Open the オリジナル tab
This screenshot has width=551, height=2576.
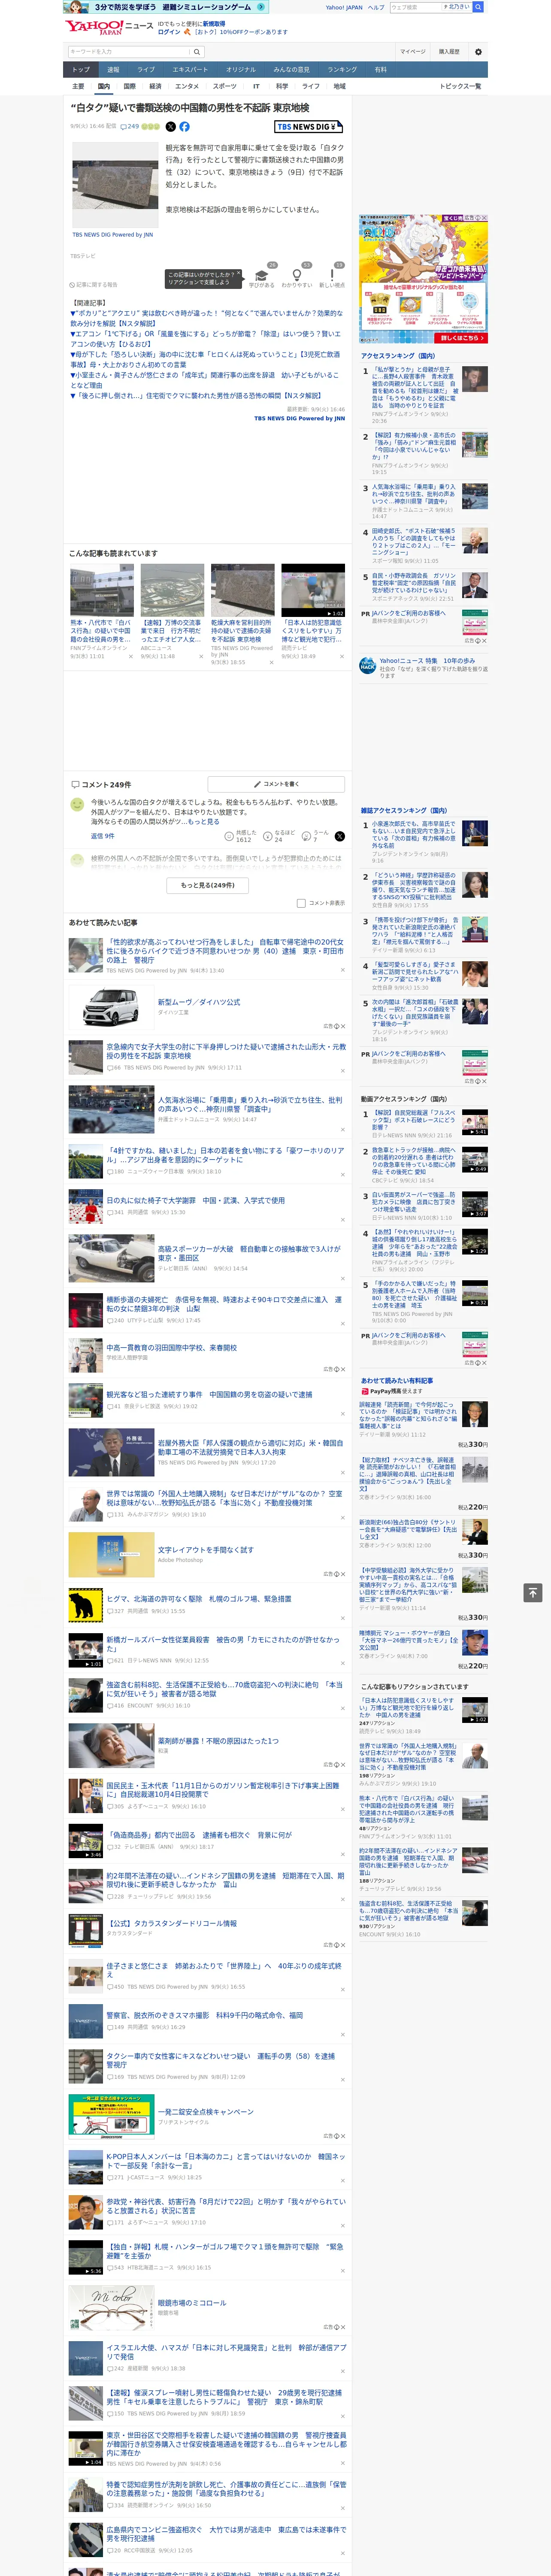coord(241,70)
